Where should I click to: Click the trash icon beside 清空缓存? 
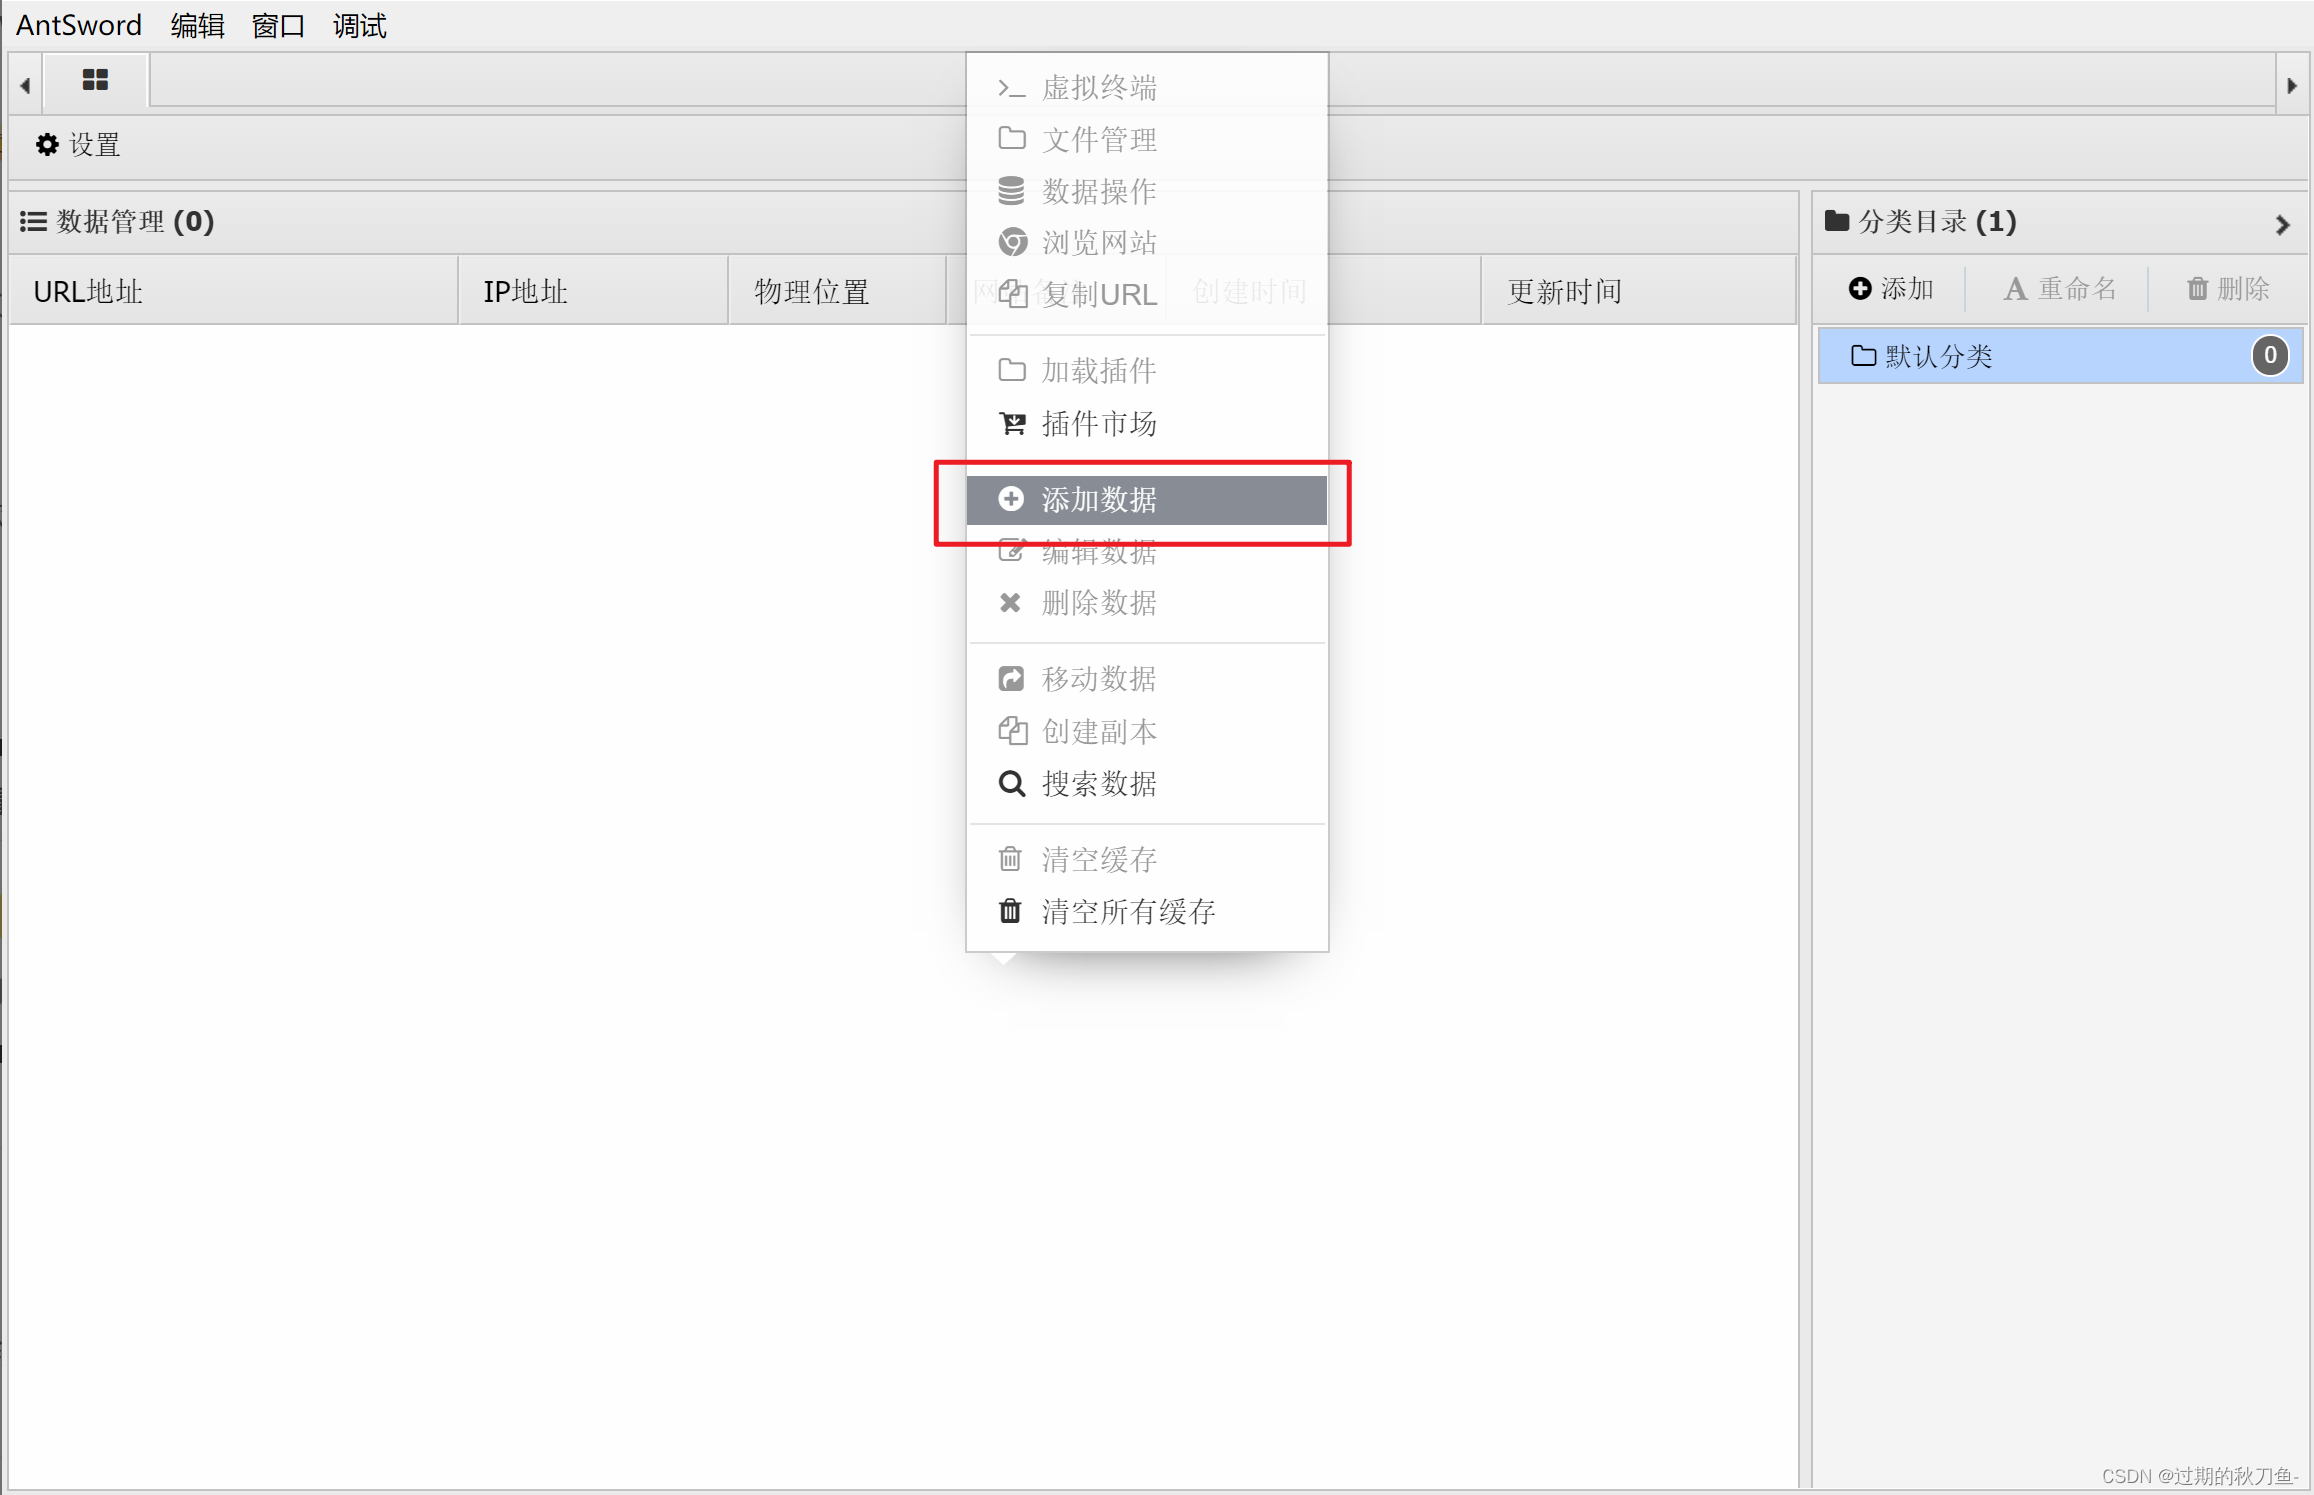(1010, 859)
